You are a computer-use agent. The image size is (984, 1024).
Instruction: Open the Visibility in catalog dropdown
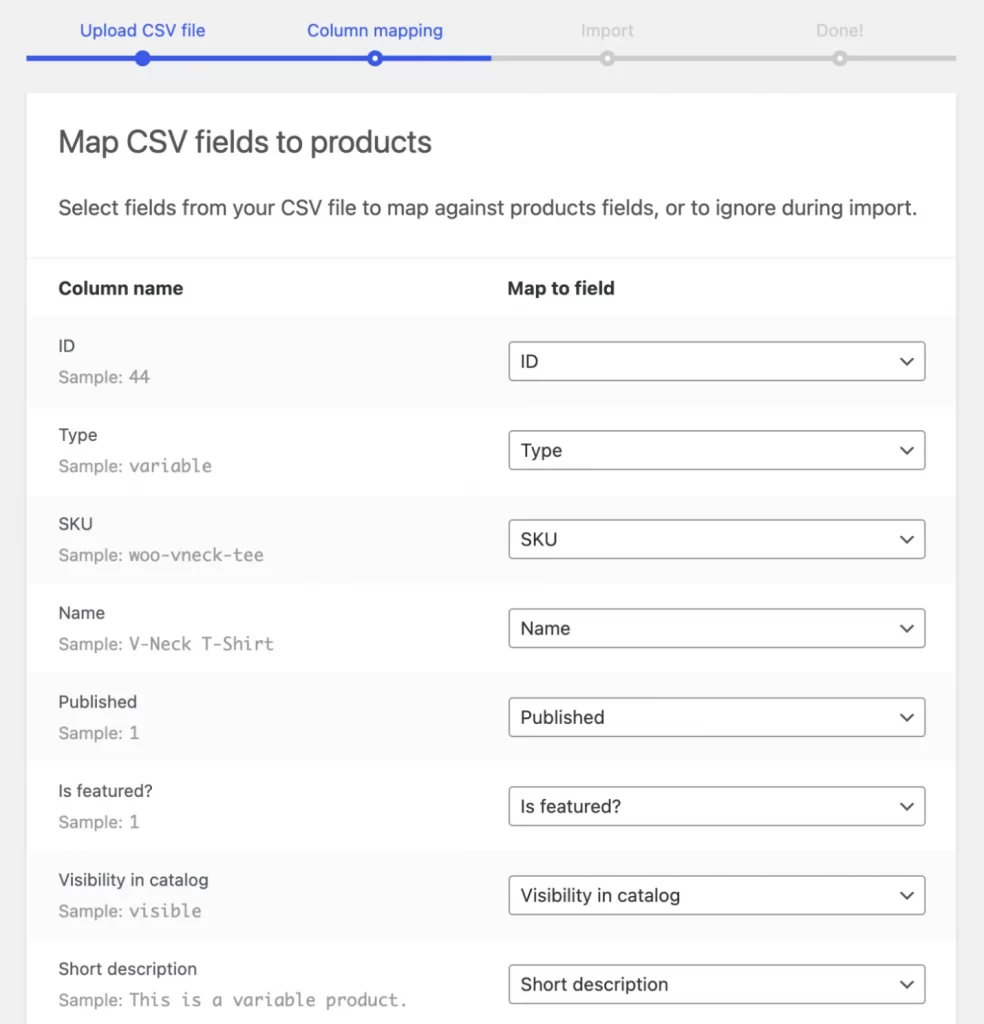click(x=716, y=895)
